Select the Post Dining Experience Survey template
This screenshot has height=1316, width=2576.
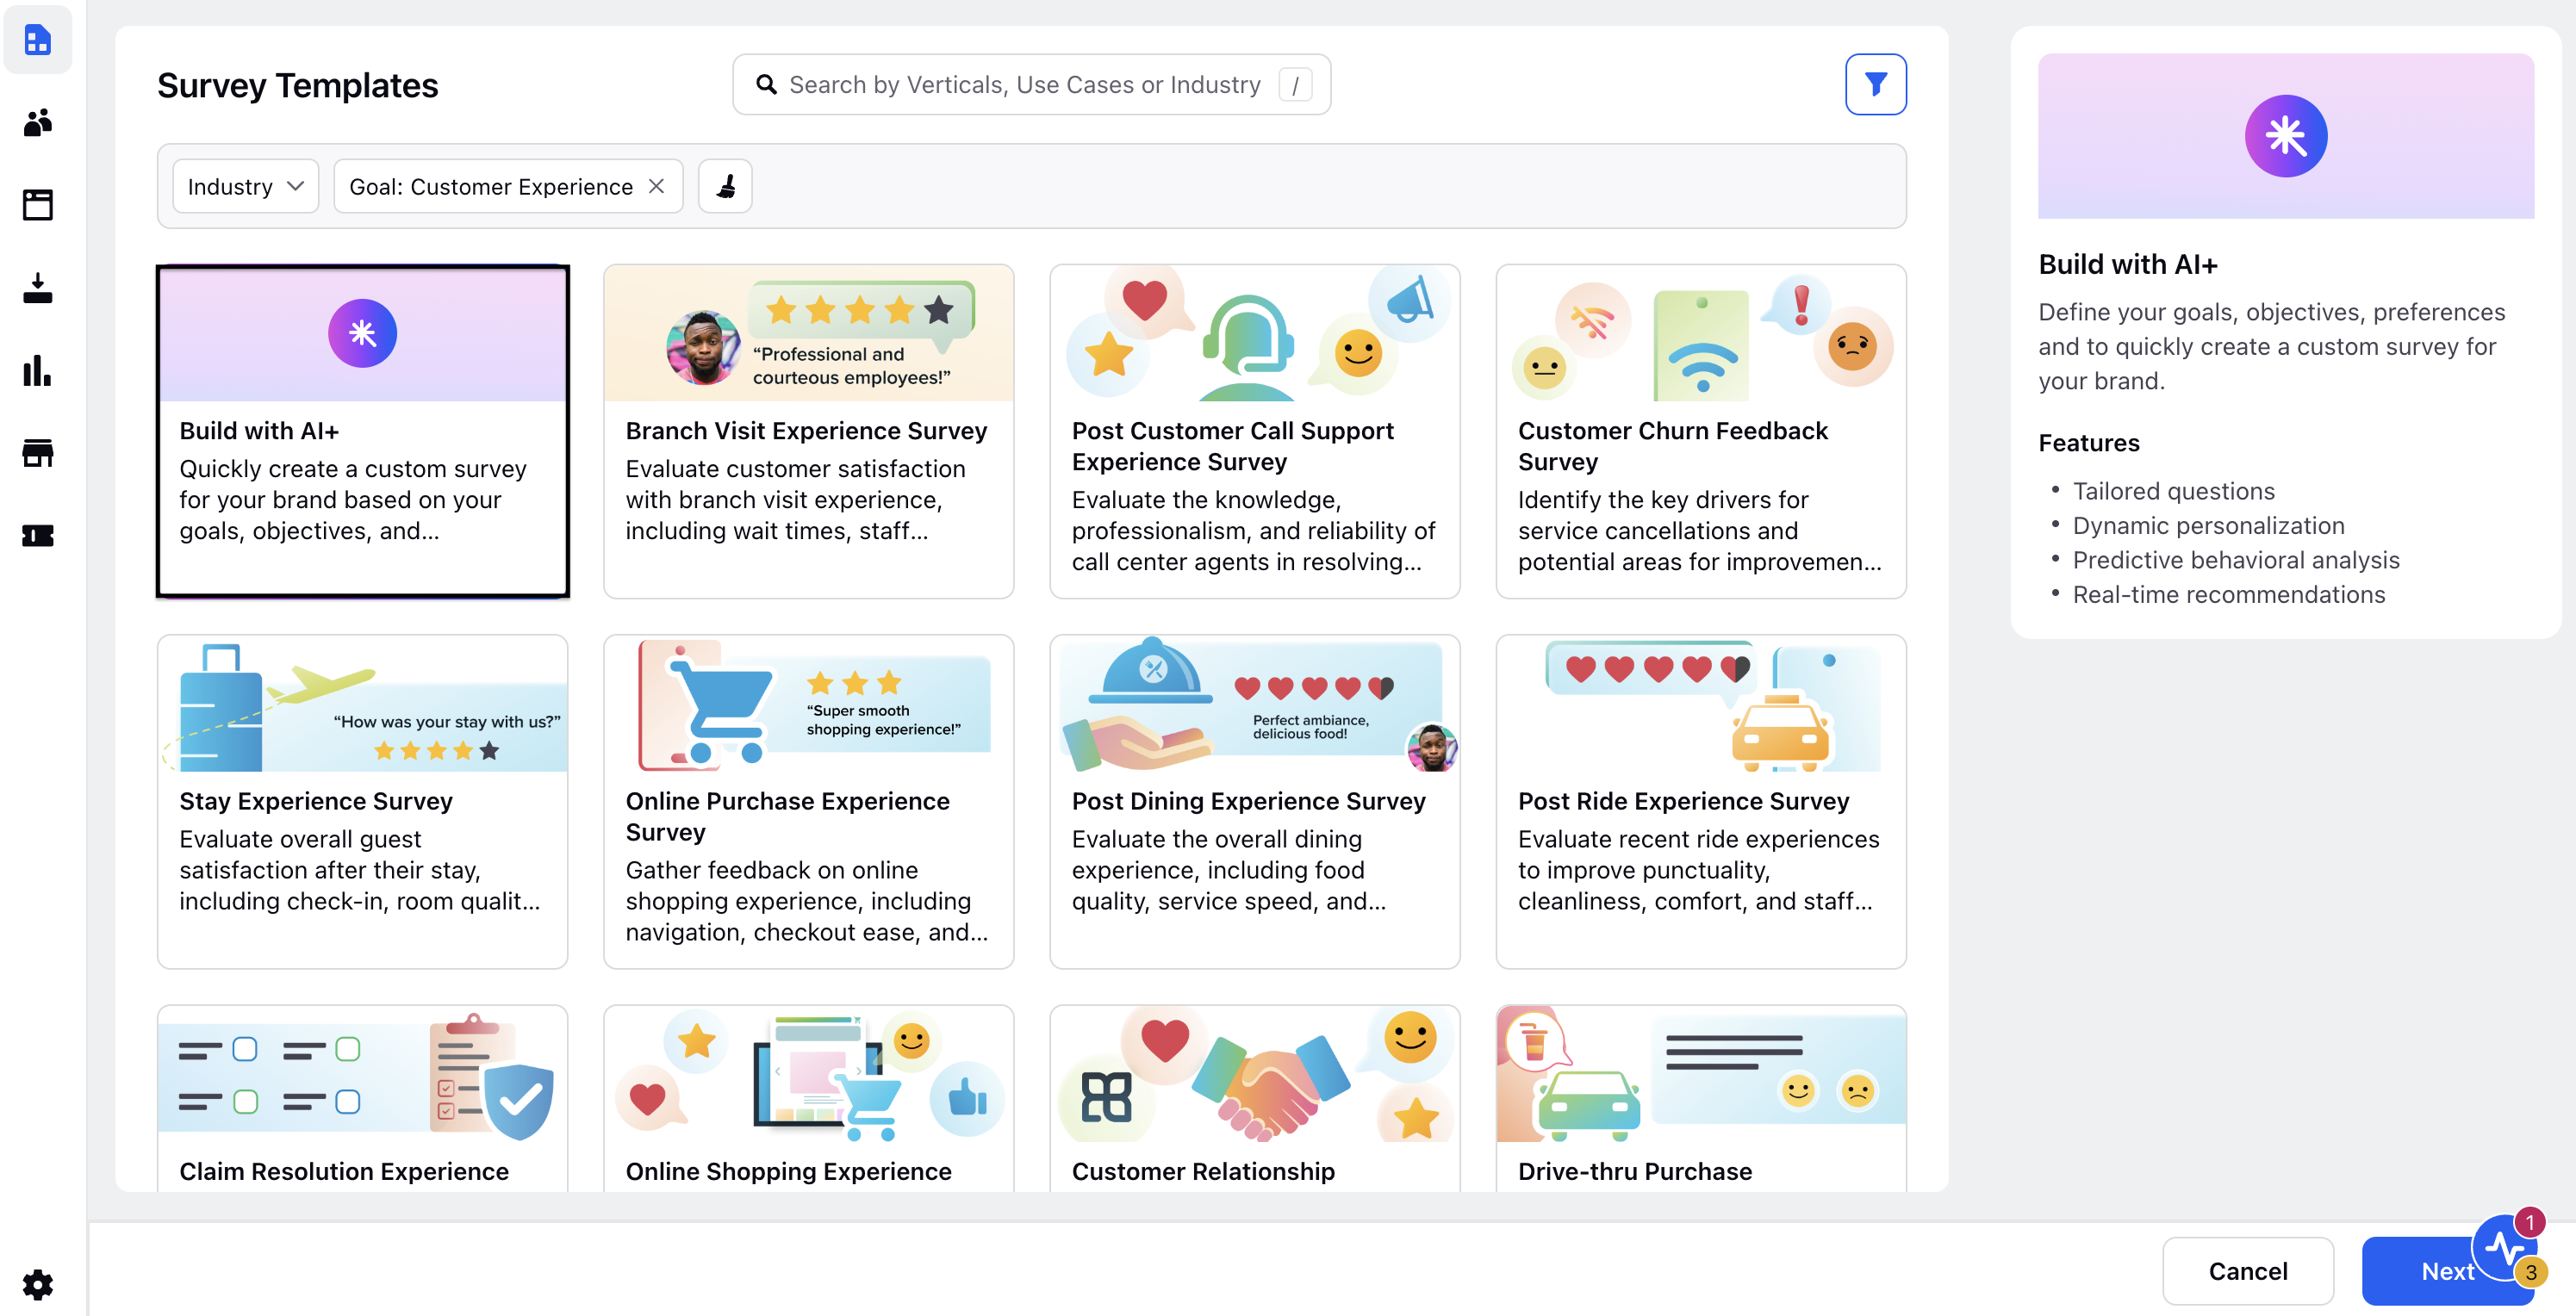(1254, 801)
